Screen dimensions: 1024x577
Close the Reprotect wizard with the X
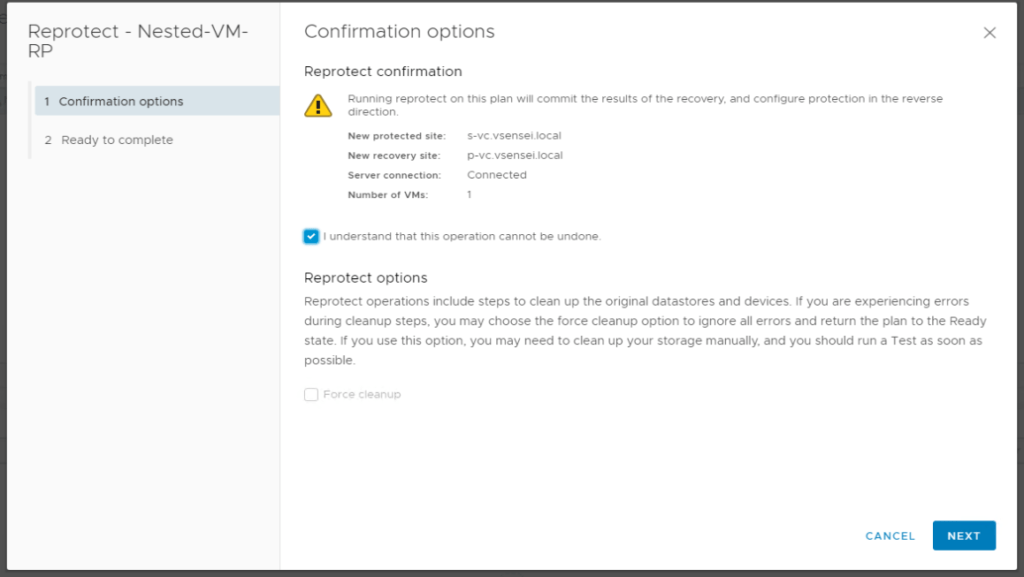tap(989, 33)
